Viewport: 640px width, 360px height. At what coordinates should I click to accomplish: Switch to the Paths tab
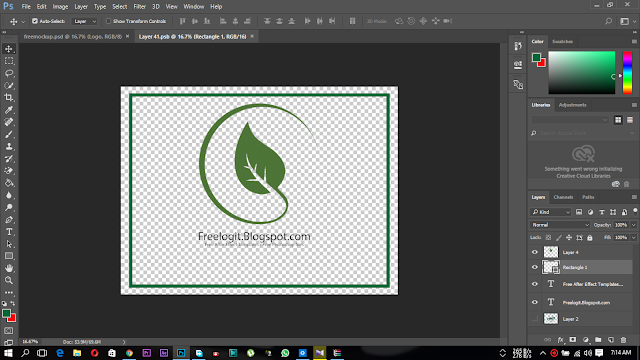588,197
